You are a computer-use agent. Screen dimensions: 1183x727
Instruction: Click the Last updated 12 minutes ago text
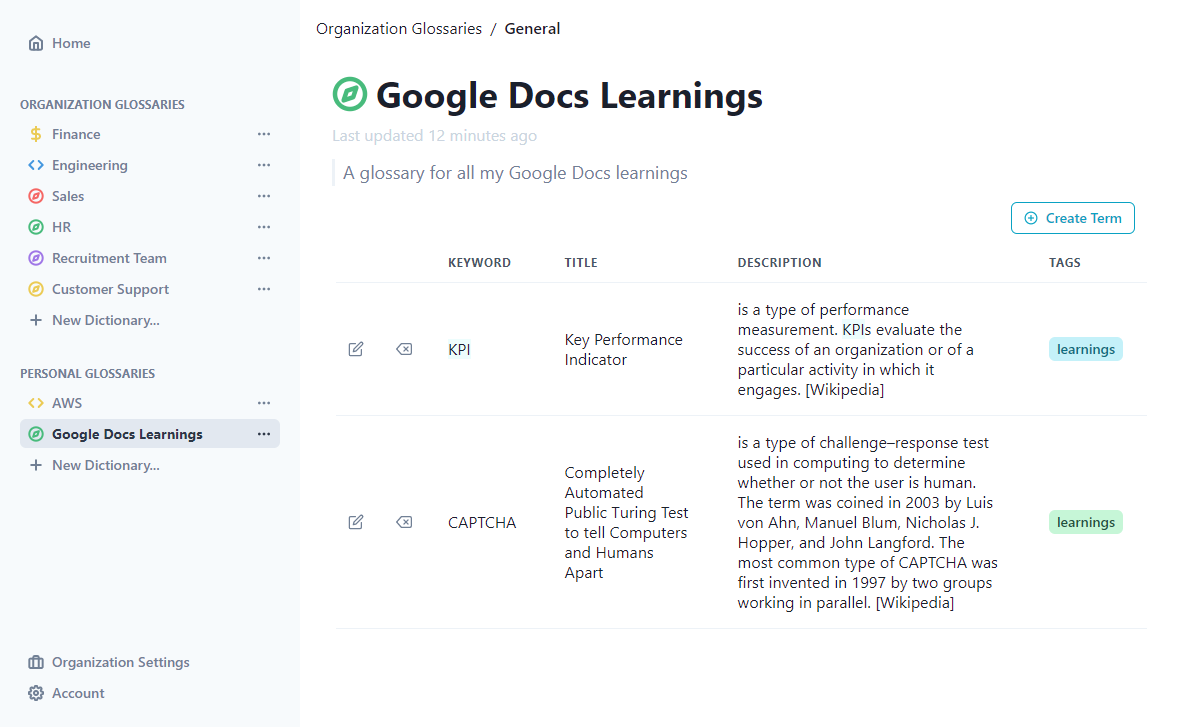(435, 136)
